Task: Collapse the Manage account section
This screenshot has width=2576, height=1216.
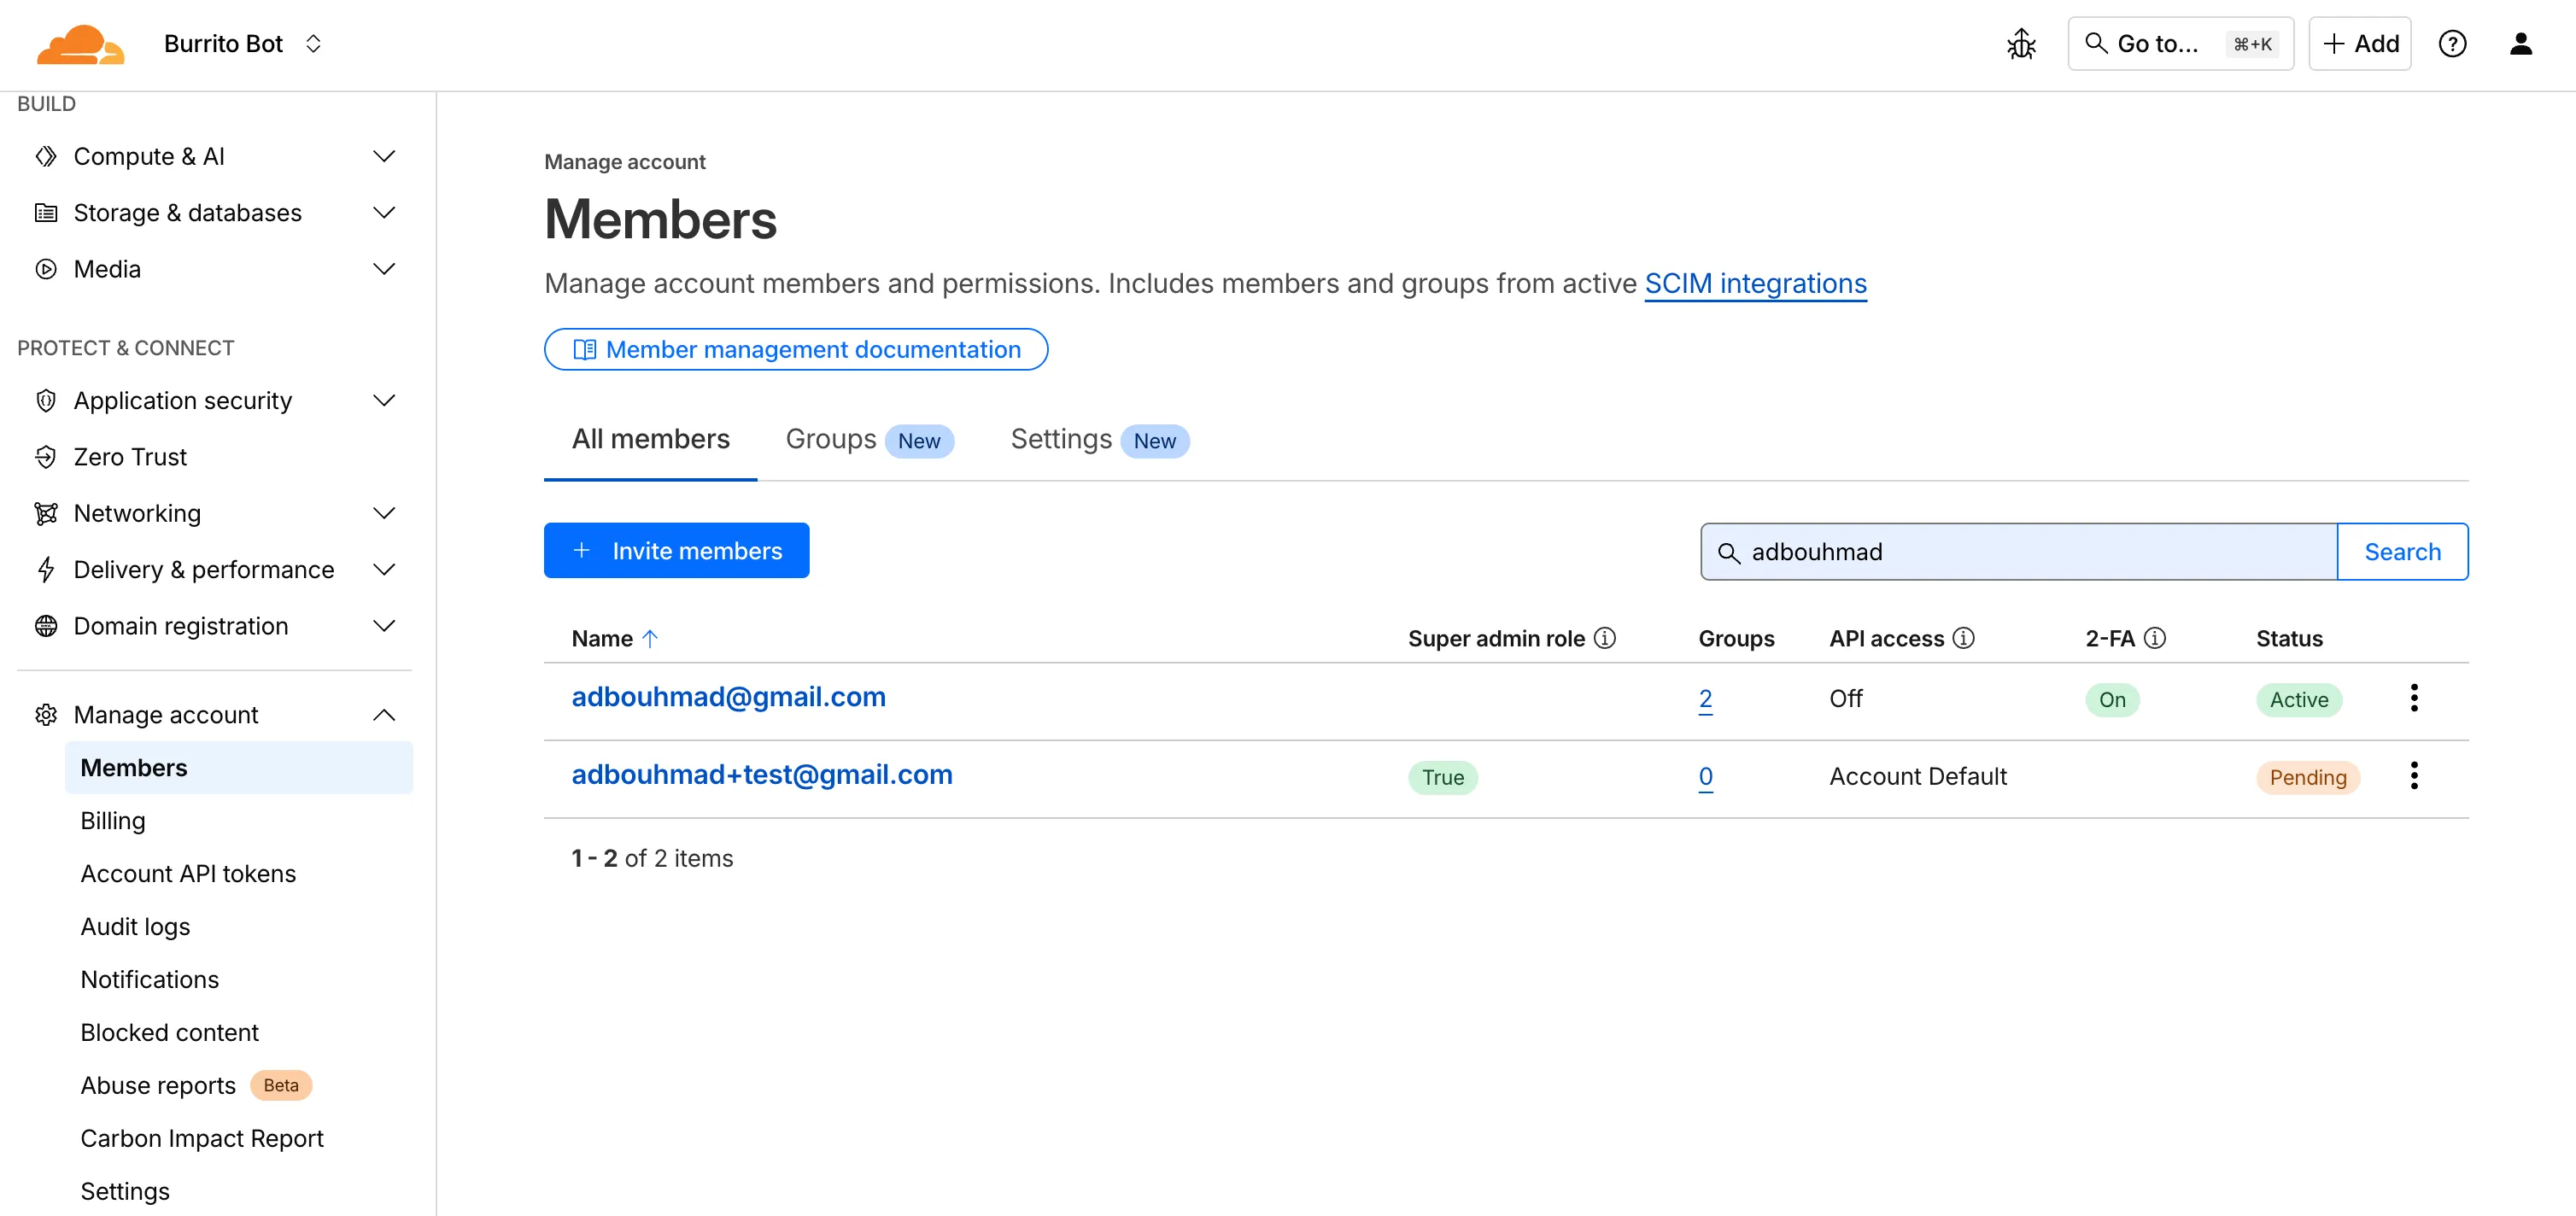Action: (385, 714)
